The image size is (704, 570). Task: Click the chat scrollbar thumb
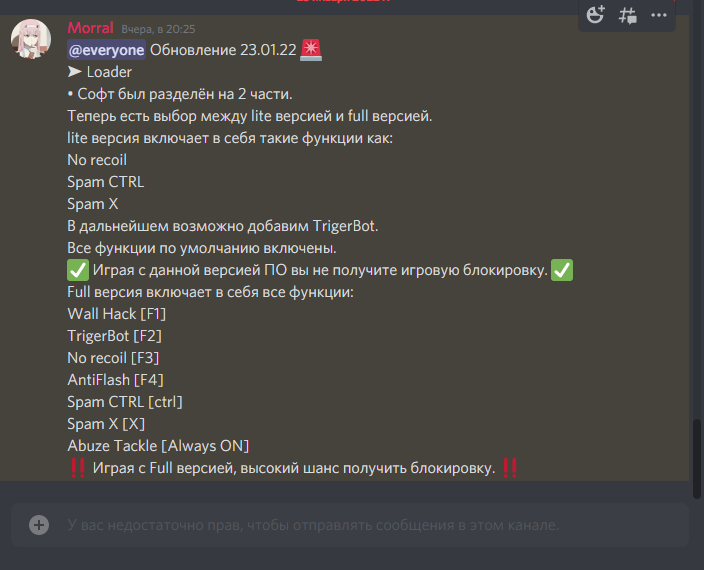(x=697, y=459)
